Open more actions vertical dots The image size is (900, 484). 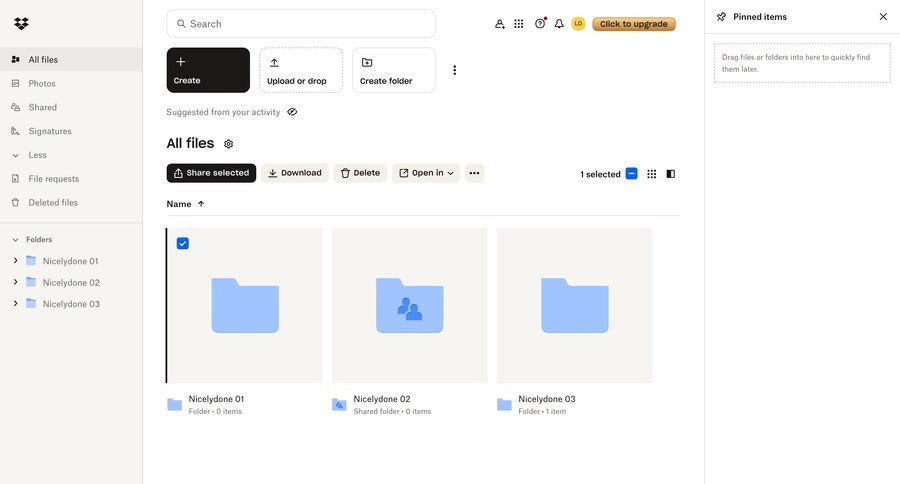coord(455,70)
